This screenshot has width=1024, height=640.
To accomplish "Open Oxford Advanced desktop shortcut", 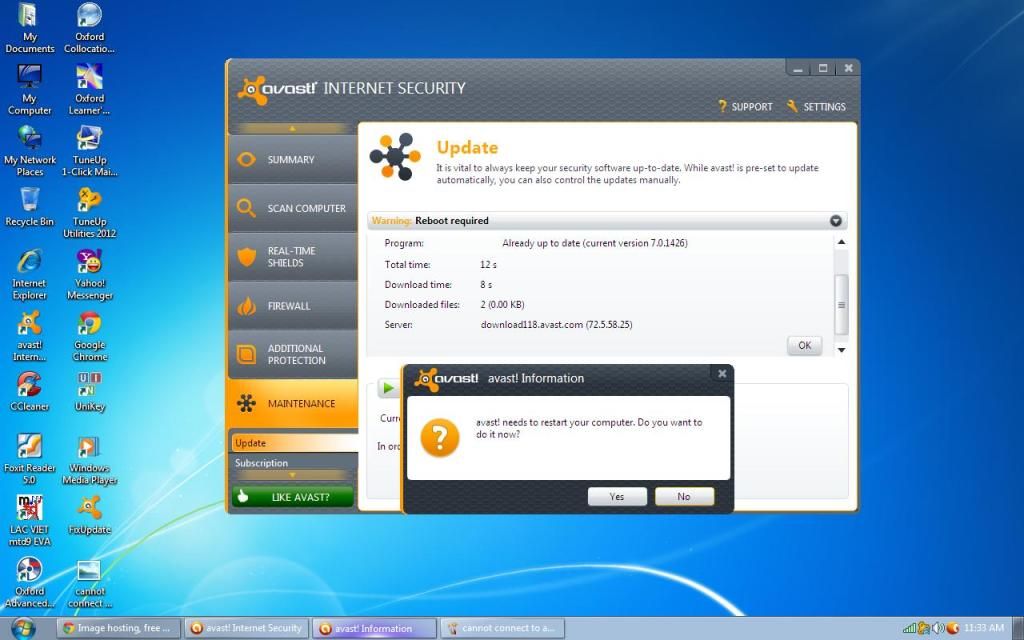I will (29, 583).
